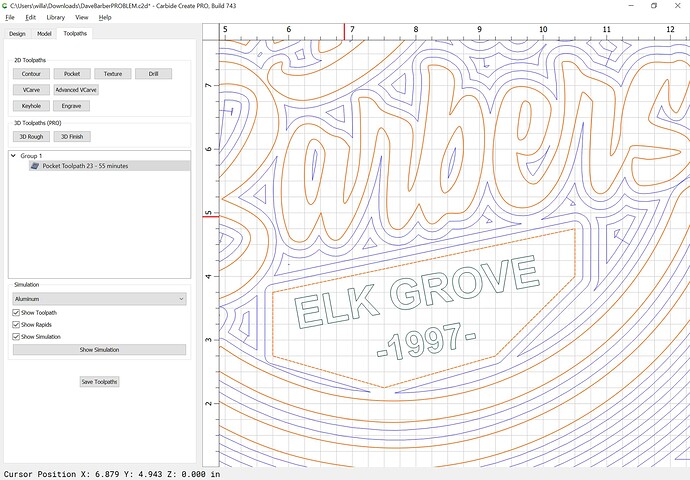Viewport: 690px width, 480px height.
Task: Click the Pocket toolpath button
Action: click(x=72, y=74)
